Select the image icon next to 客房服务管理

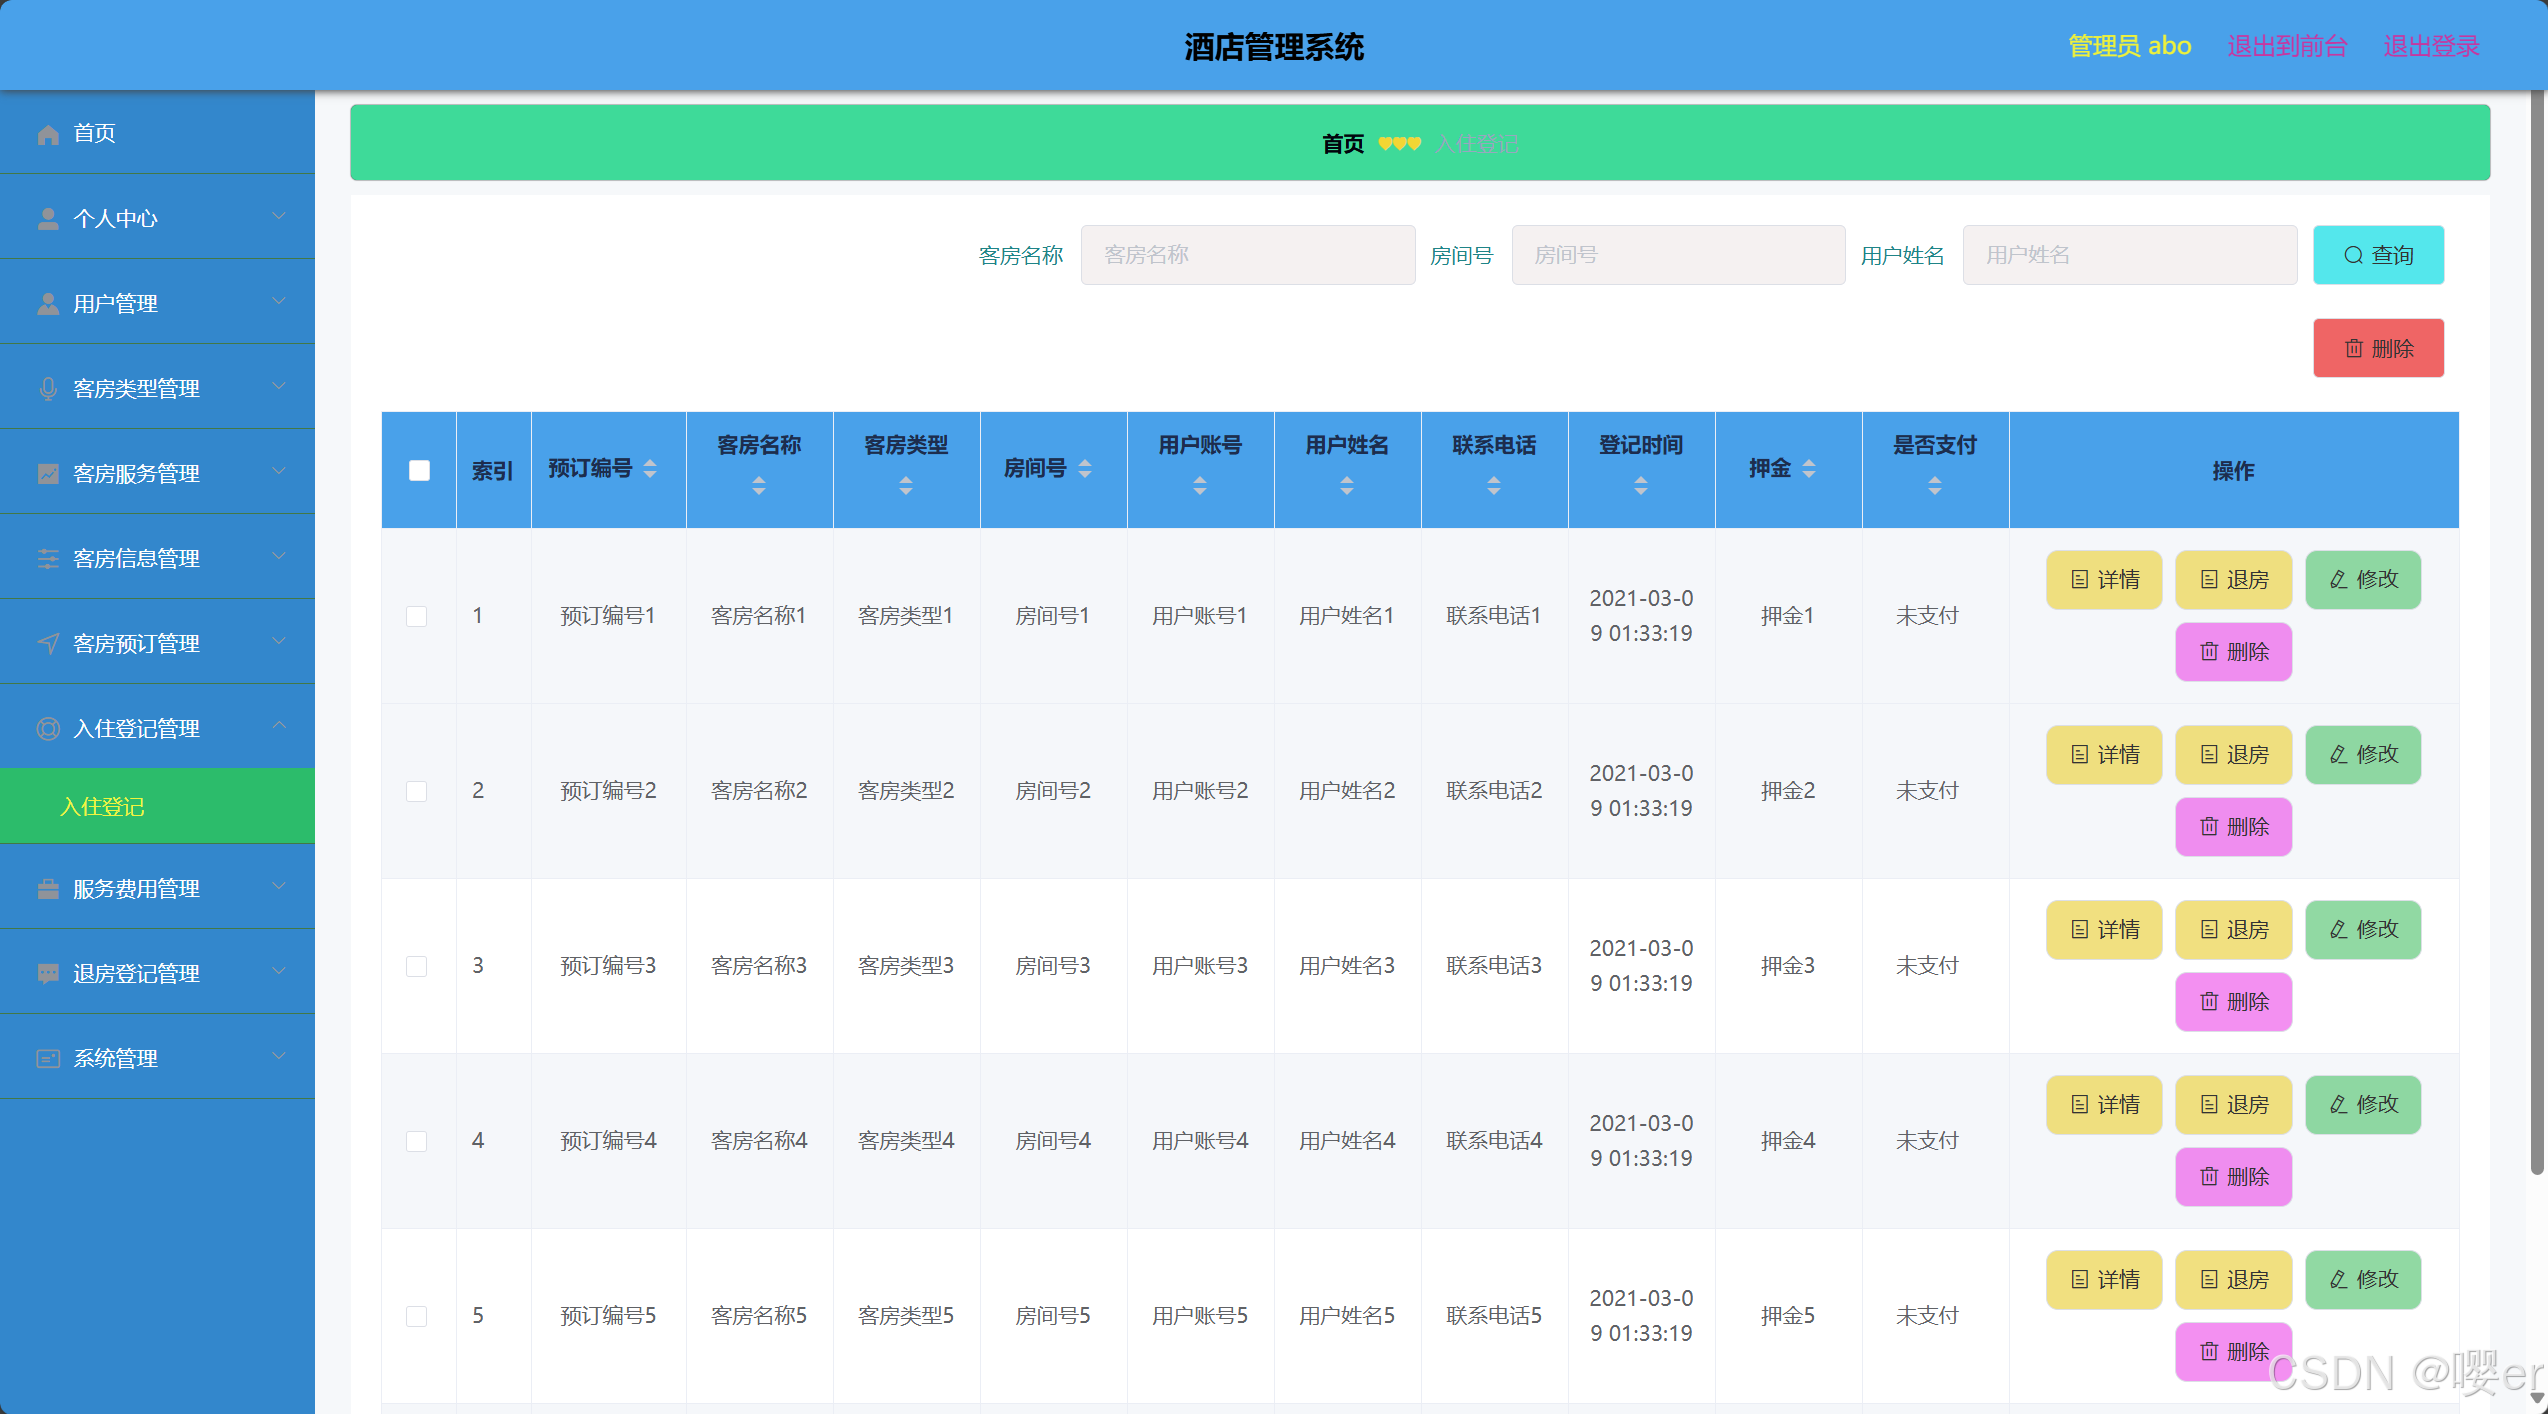pyautogui.click(x=47, y=473)
